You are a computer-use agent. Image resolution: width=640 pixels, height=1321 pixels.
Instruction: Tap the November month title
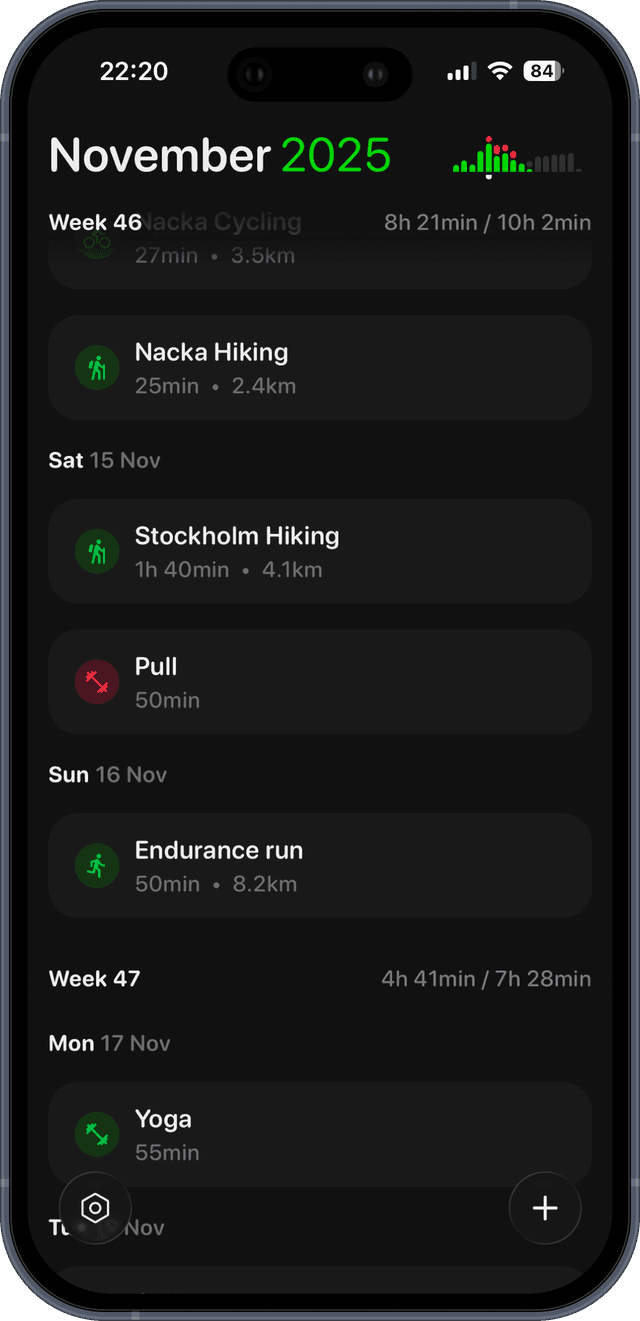coord(160,156)
